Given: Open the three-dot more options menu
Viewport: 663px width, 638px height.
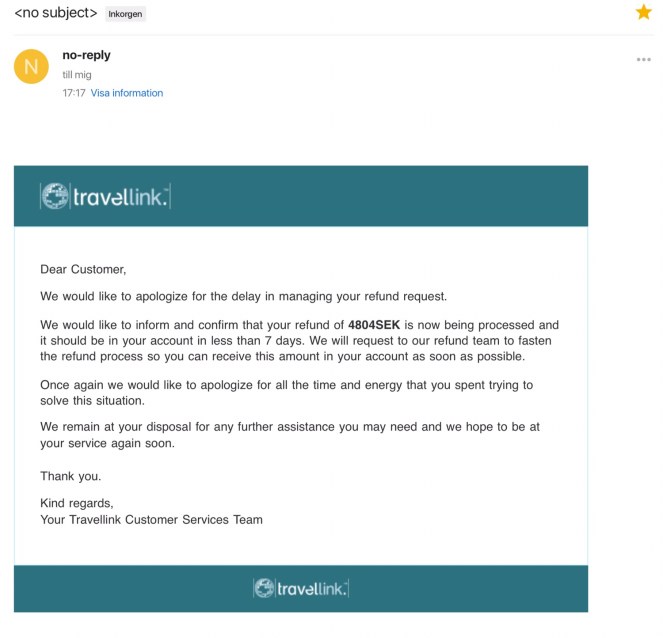Looking at the screenshot, I should tap(644, 60).
